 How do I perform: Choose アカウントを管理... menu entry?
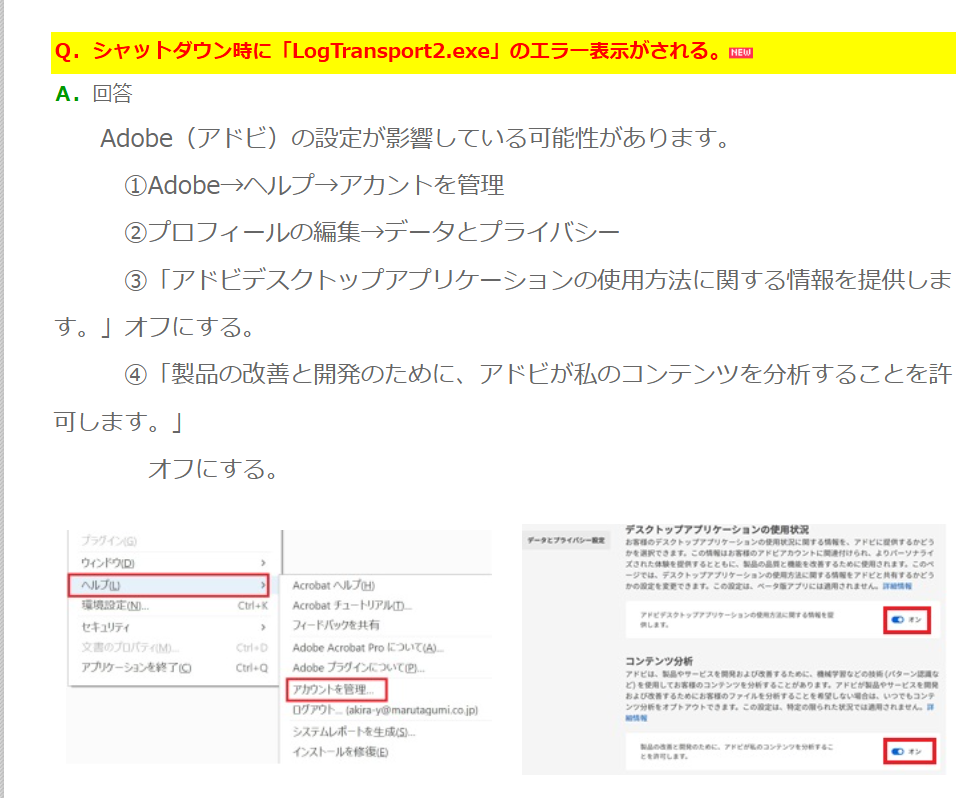click(x=337, y=689)
